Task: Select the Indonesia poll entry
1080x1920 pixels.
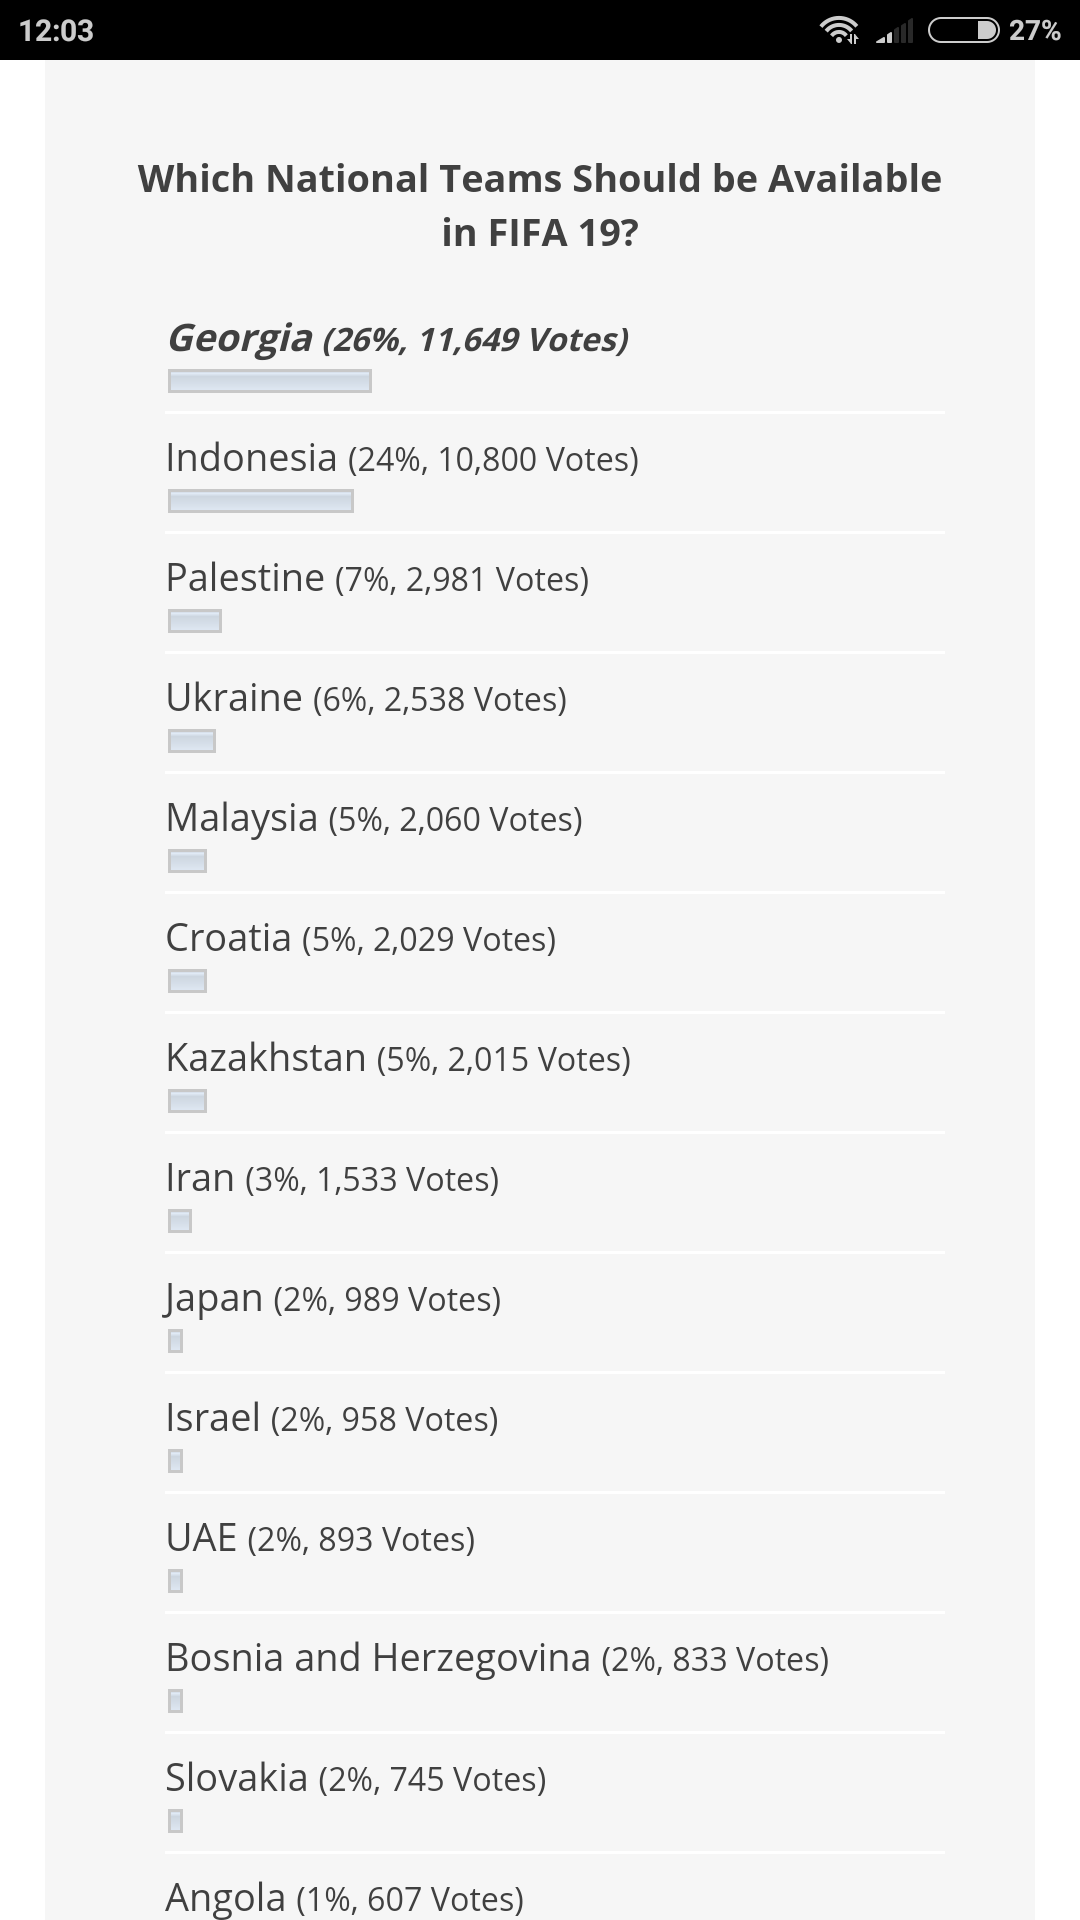Action: tap(402, 459)
